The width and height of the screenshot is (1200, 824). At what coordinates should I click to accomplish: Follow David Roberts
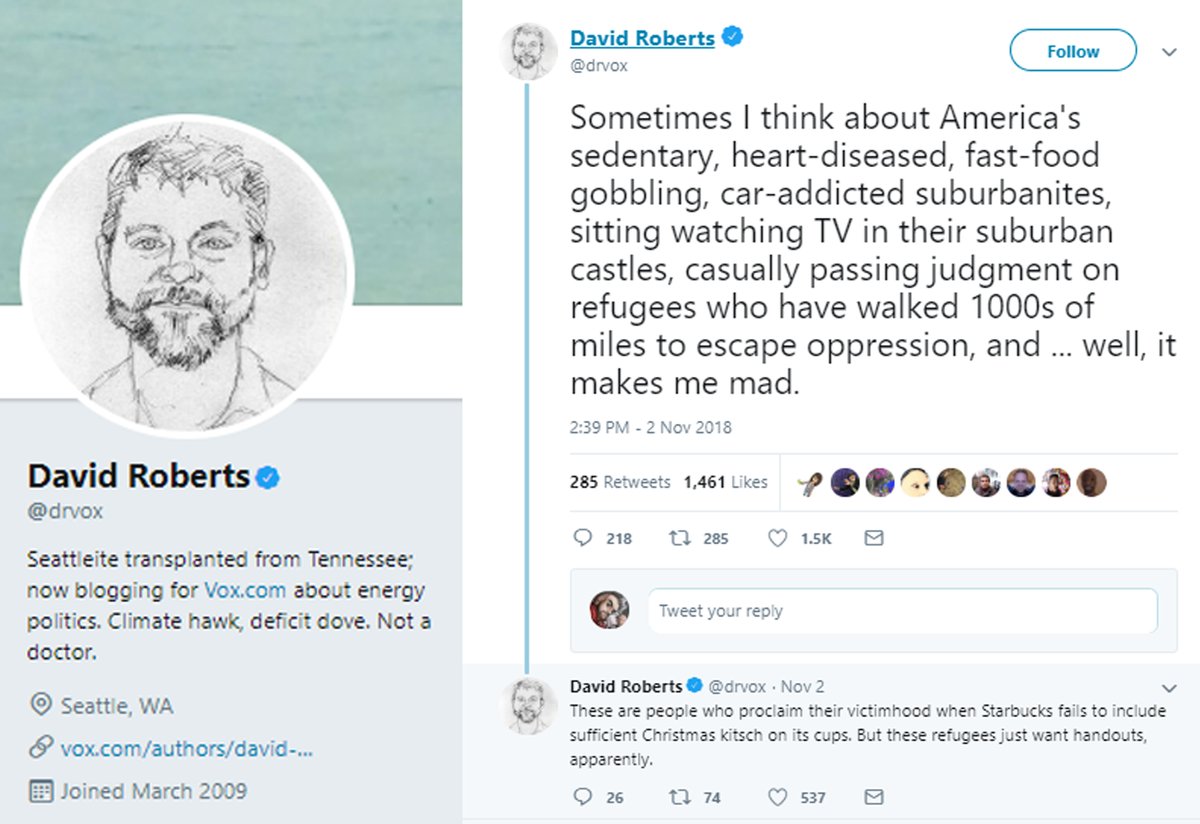[1072, 51]
